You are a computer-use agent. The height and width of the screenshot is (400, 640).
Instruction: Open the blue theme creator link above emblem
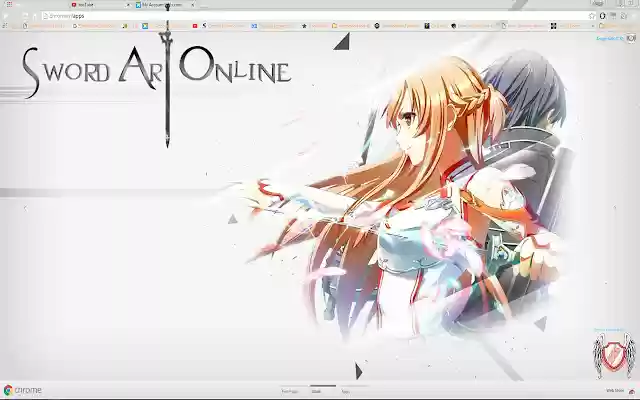point(609,329)
